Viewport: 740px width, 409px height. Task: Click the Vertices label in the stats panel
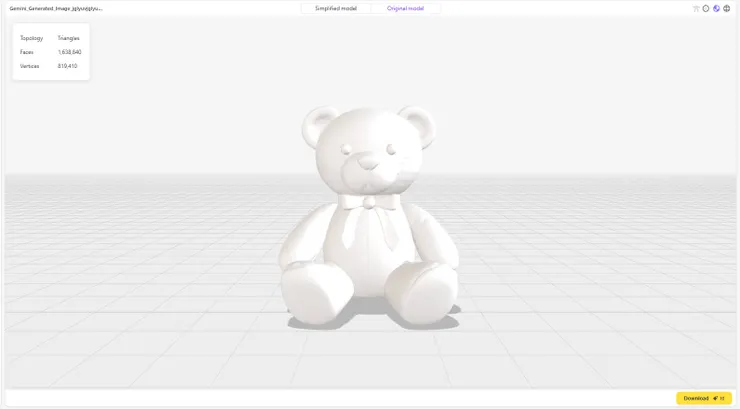pyautogui.click(x=29, y=66)
